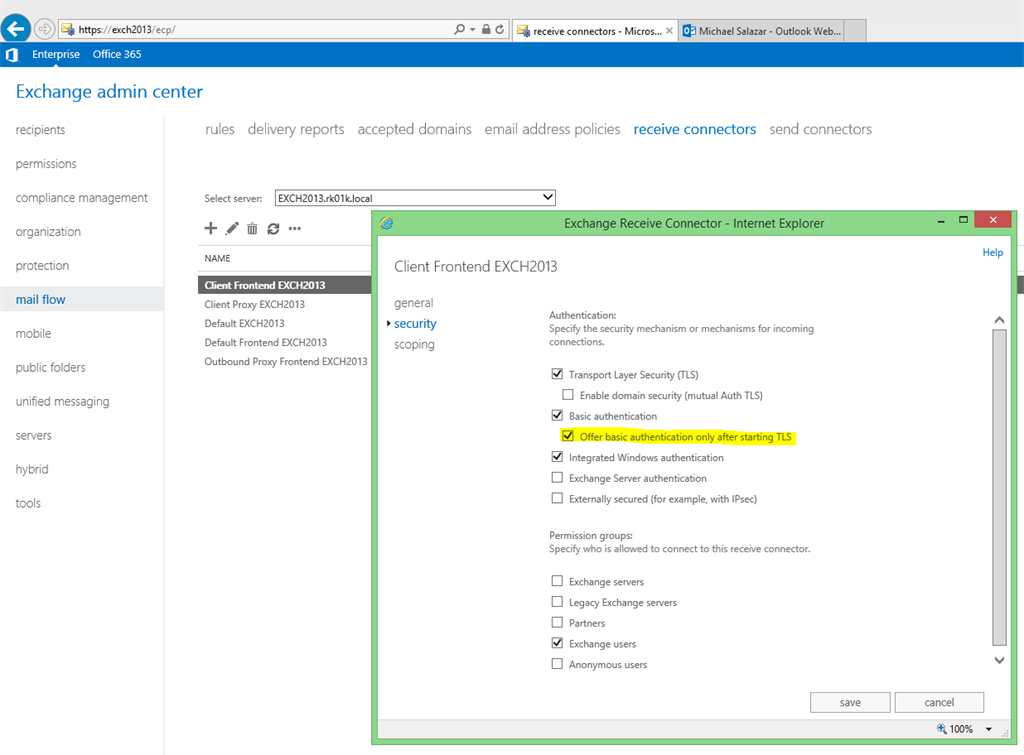Edit selected connector with pencil icon
Image resolution: width=1024 pixels, height=755 pixels.
[x=232, y=228]
